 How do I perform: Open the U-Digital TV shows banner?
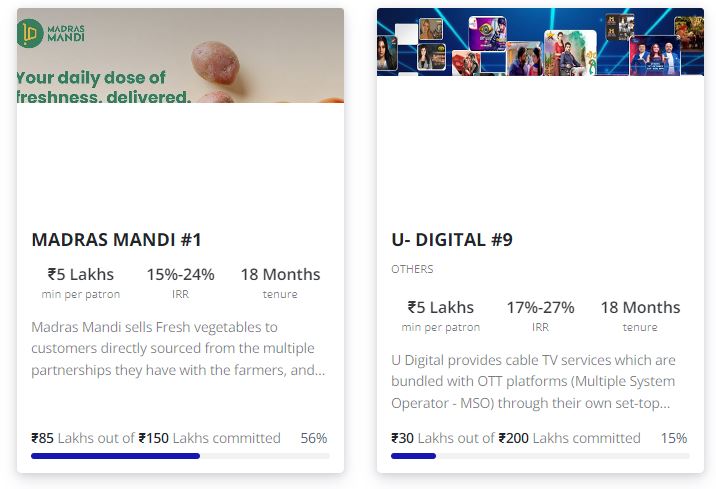pyautogui.click(x=540, y=42)
